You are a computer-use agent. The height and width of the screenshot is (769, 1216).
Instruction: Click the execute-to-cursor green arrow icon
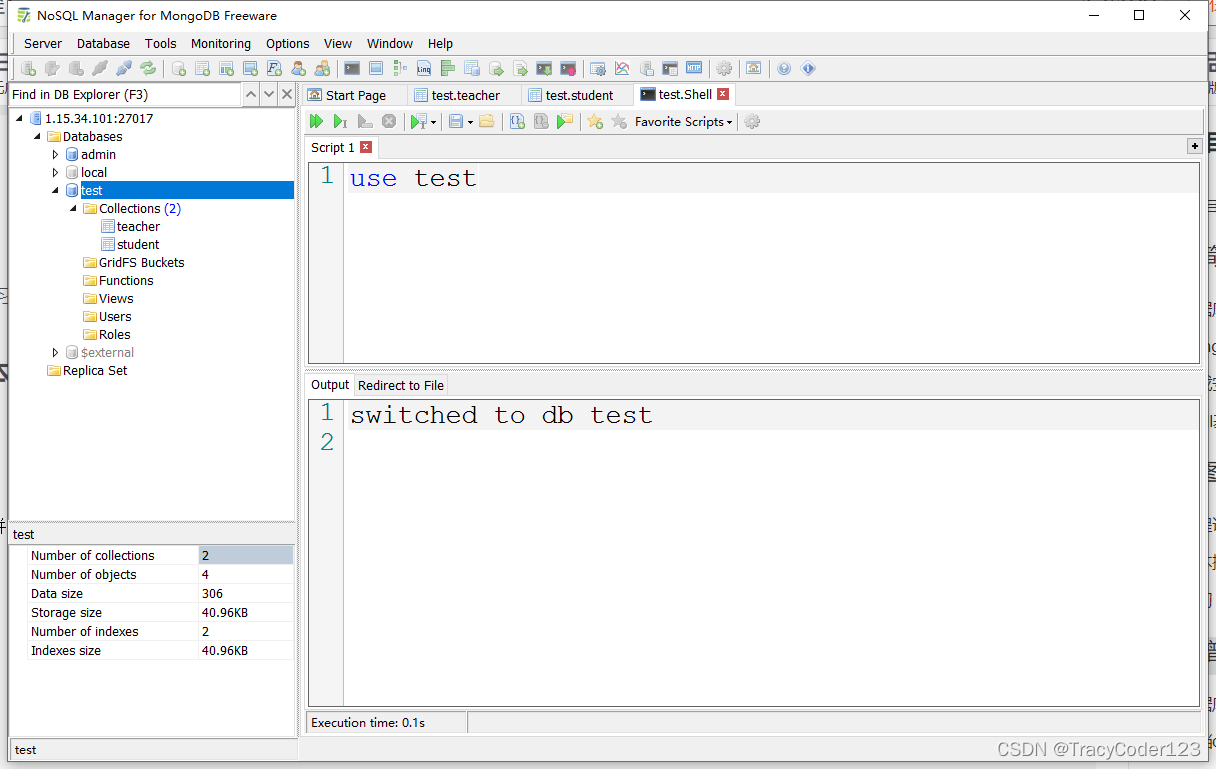[340, 121]
